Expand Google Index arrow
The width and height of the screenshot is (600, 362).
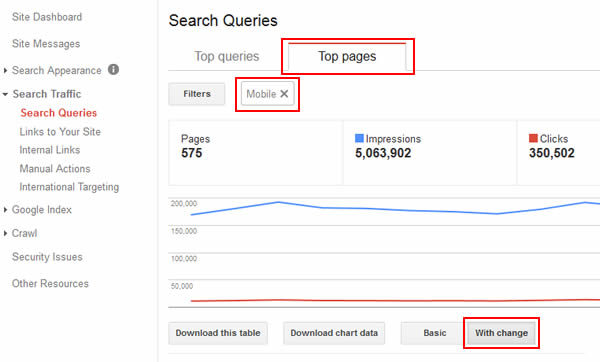(5, 210)
